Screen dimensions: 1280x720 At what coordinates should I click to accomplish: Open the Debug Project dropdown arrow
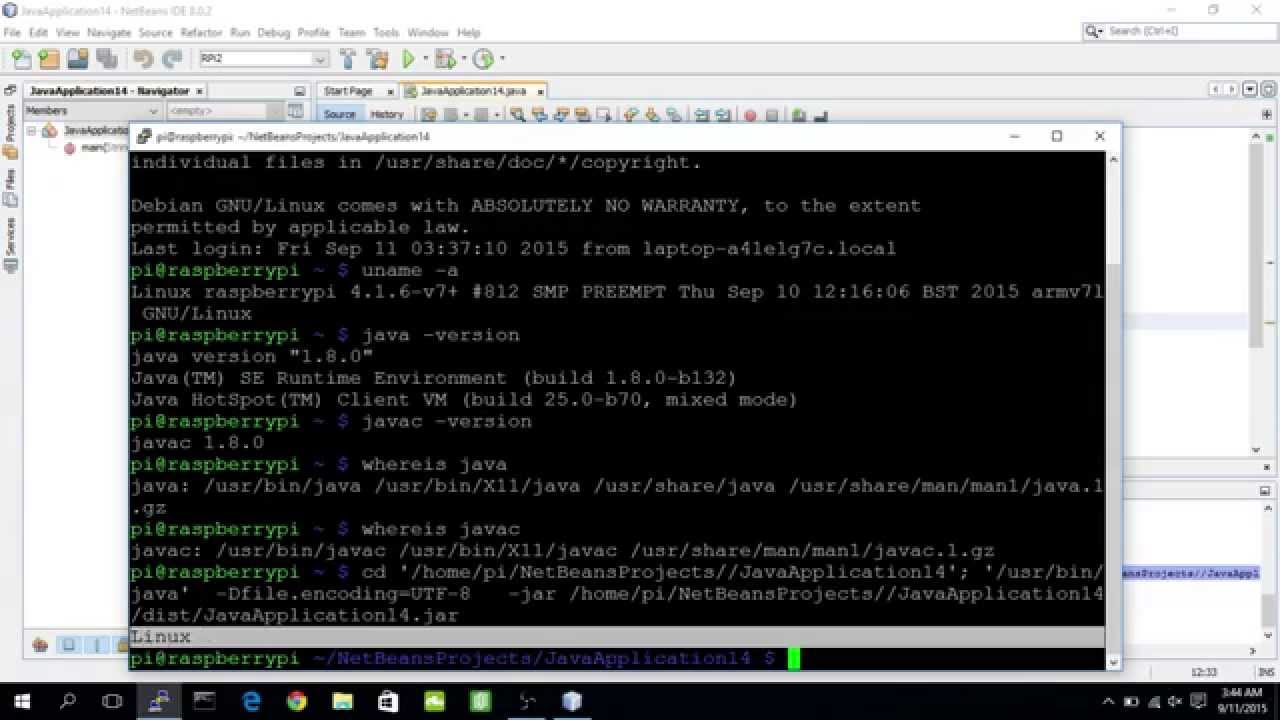point(464,59)
